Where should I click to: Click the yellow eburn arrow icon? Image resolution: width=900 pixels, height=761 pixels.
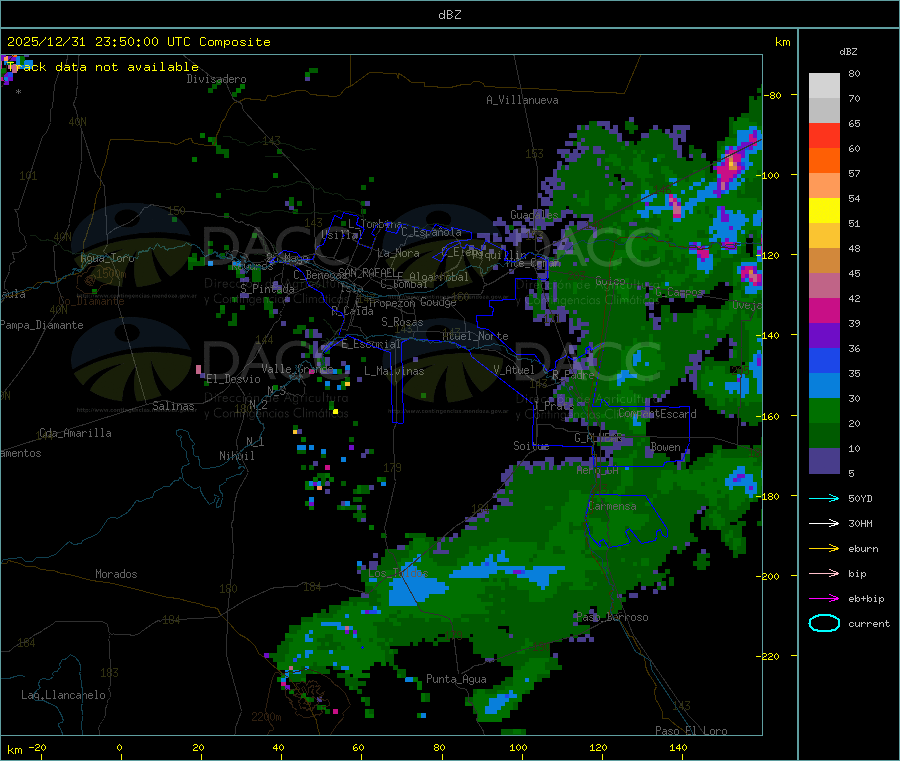coord(824,548)
